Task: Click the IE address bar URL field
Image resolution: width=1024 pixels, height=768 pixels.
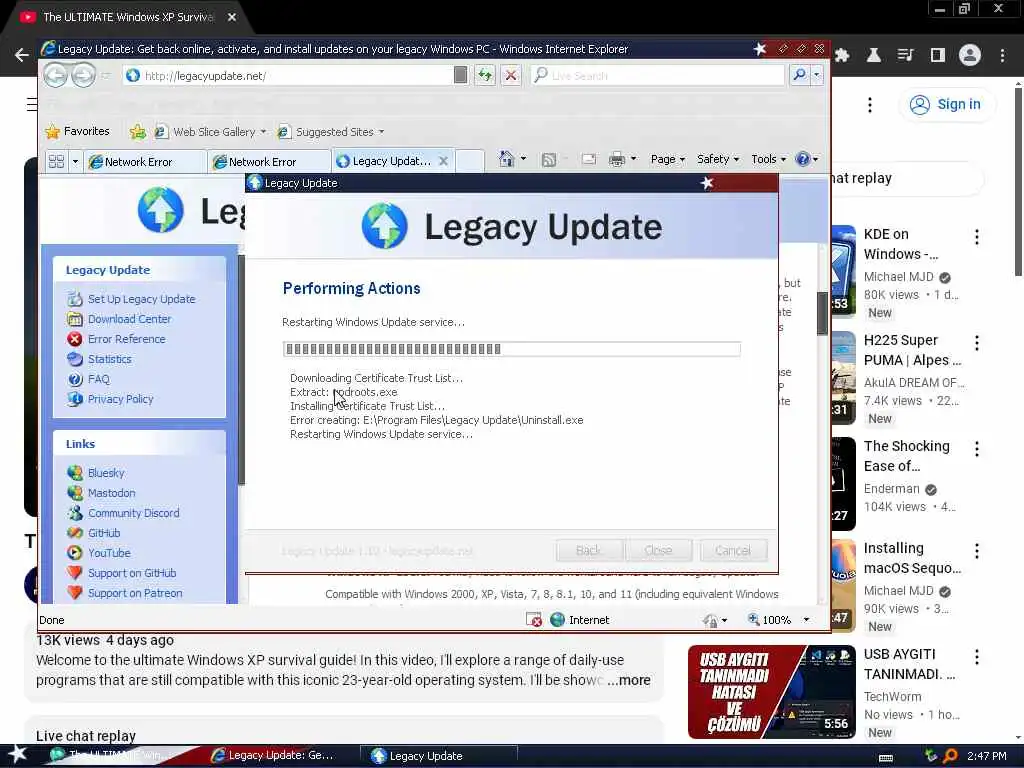Action: coord(287,76)
